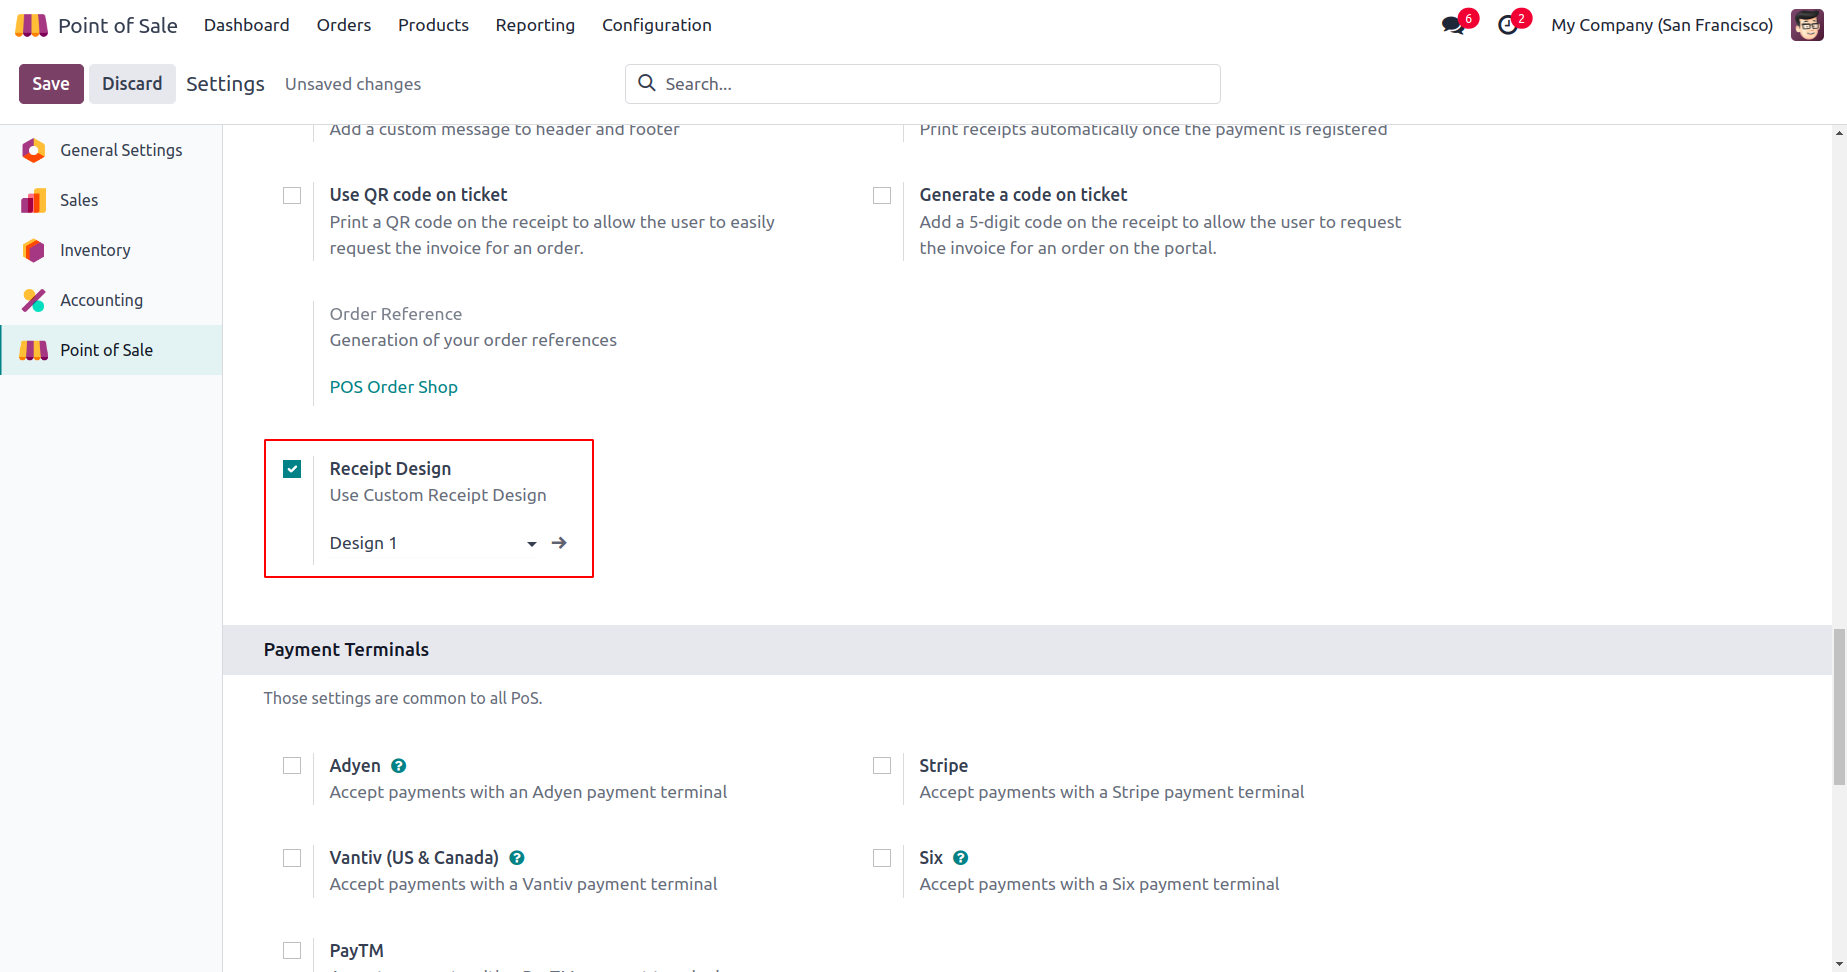
Task: Enable the Stripe payment terminal checkbox
Action: click(x=882, y=766)
